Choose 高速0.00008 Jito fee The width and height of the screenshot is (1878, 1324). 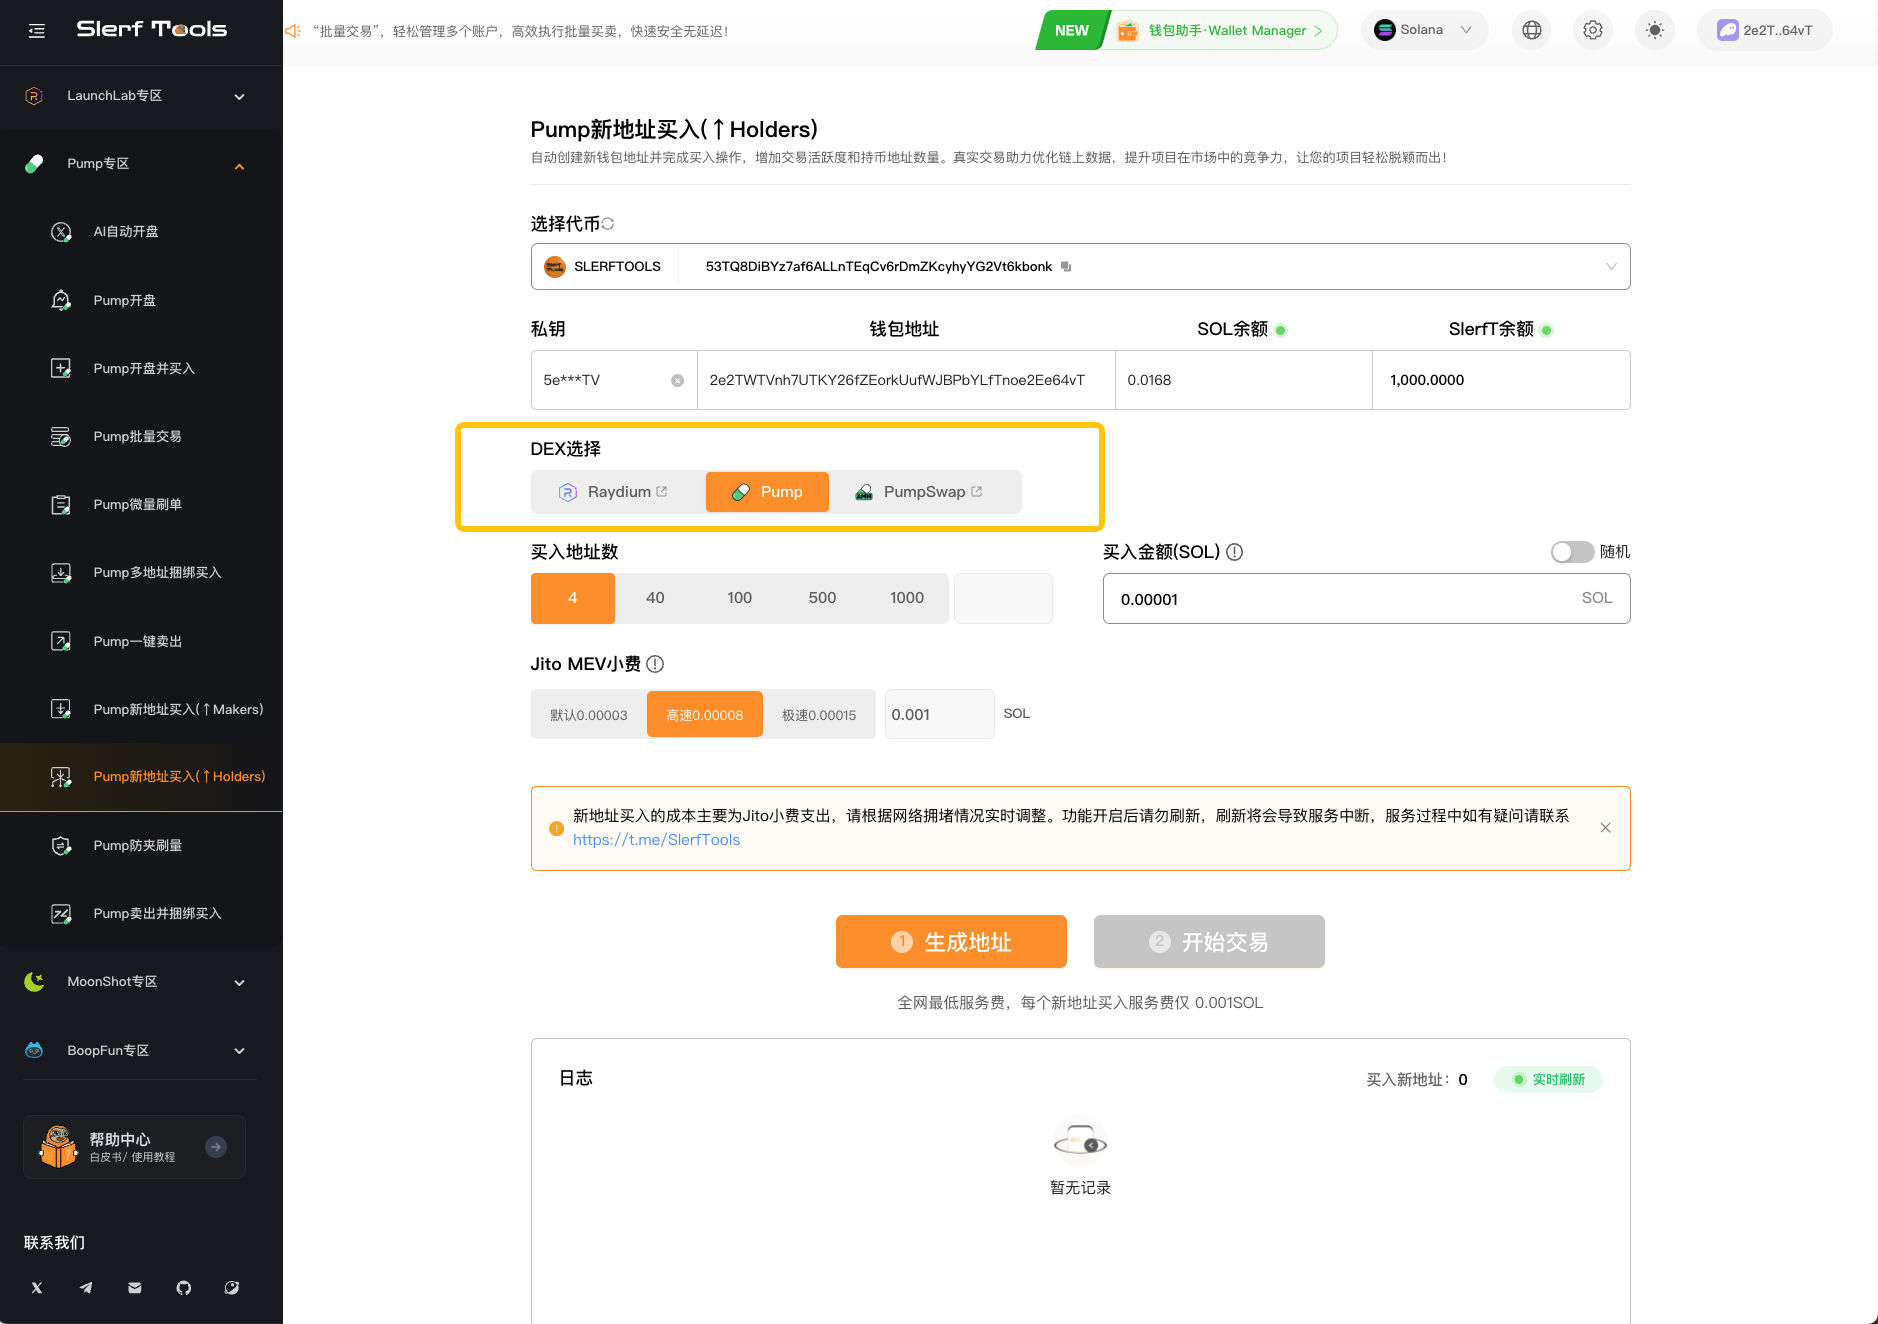coord(705,715)
